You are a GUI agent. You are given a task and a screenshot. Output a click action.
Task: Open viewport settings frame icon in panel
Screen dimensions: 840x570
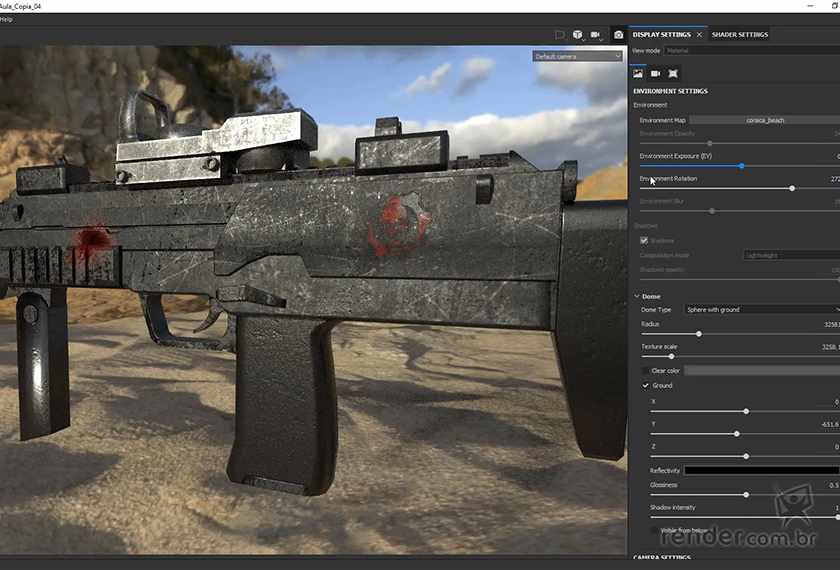(x=673, y=73)
